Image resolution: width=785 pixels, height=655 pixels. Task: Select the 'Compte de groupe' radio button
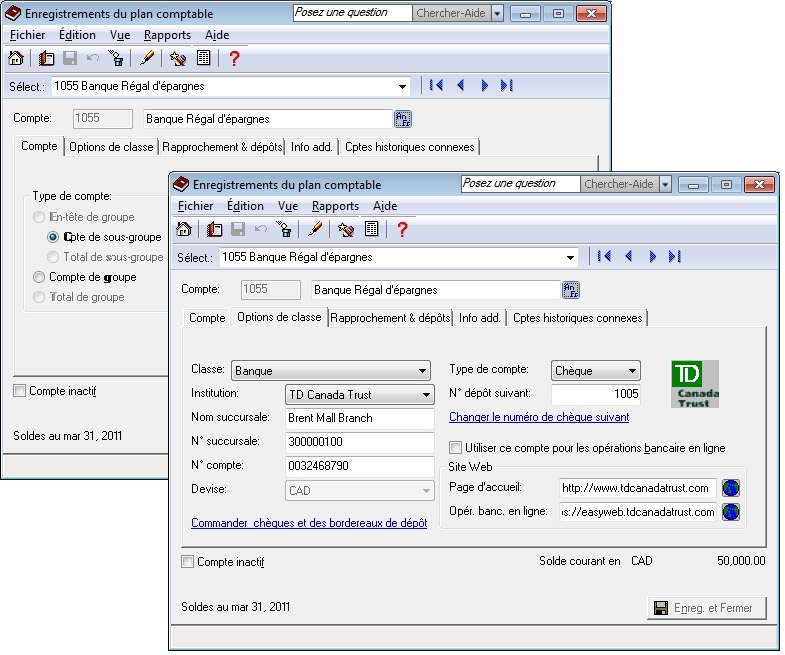tap(39, 277)
